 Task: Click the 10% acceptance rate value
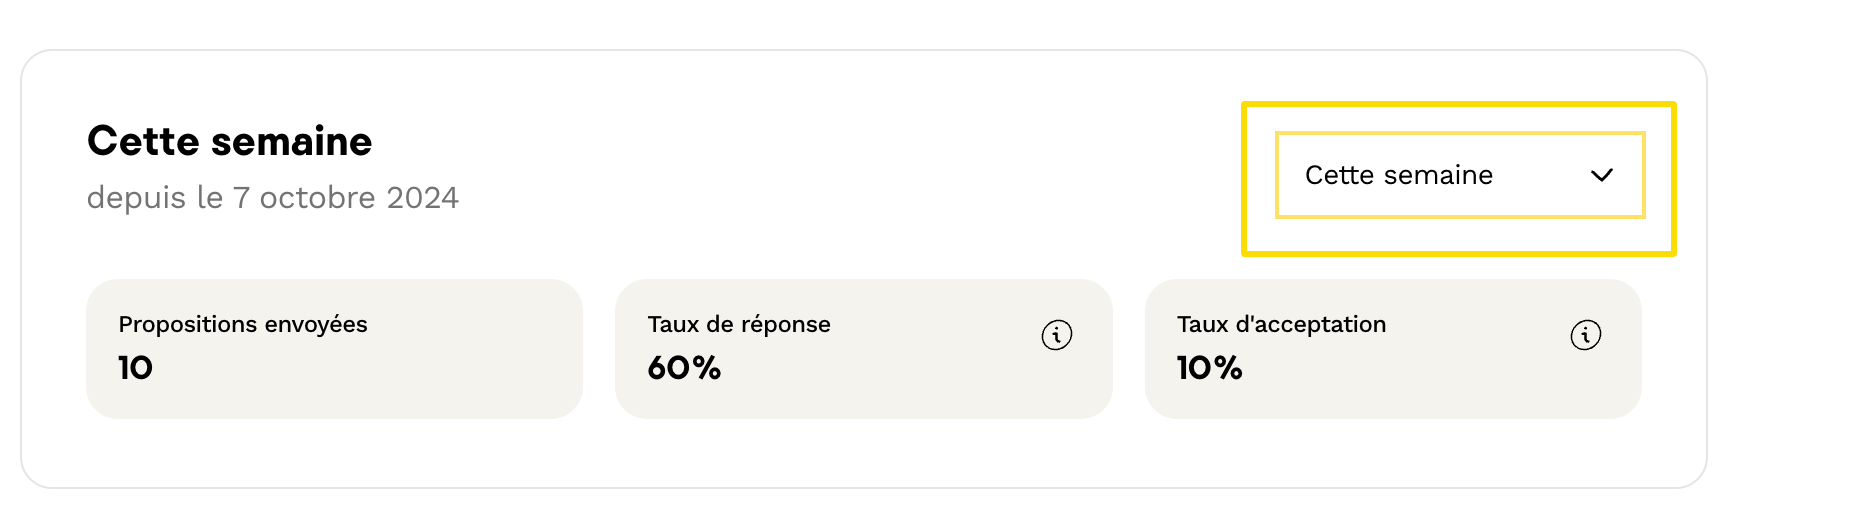tap(1209, 368)
